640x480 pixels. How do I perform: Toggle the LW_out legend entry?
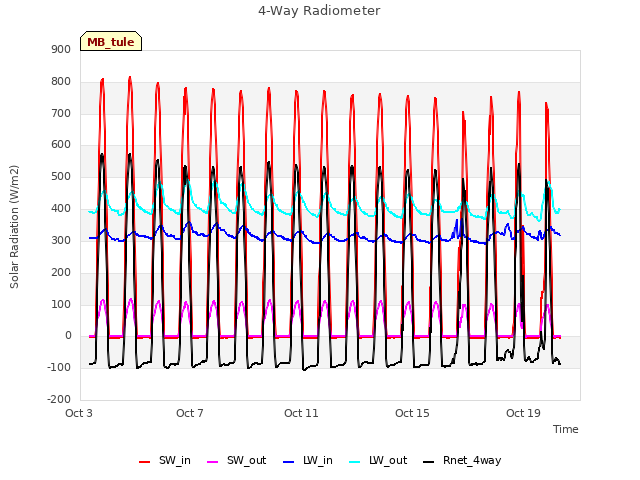pos(378,461)
